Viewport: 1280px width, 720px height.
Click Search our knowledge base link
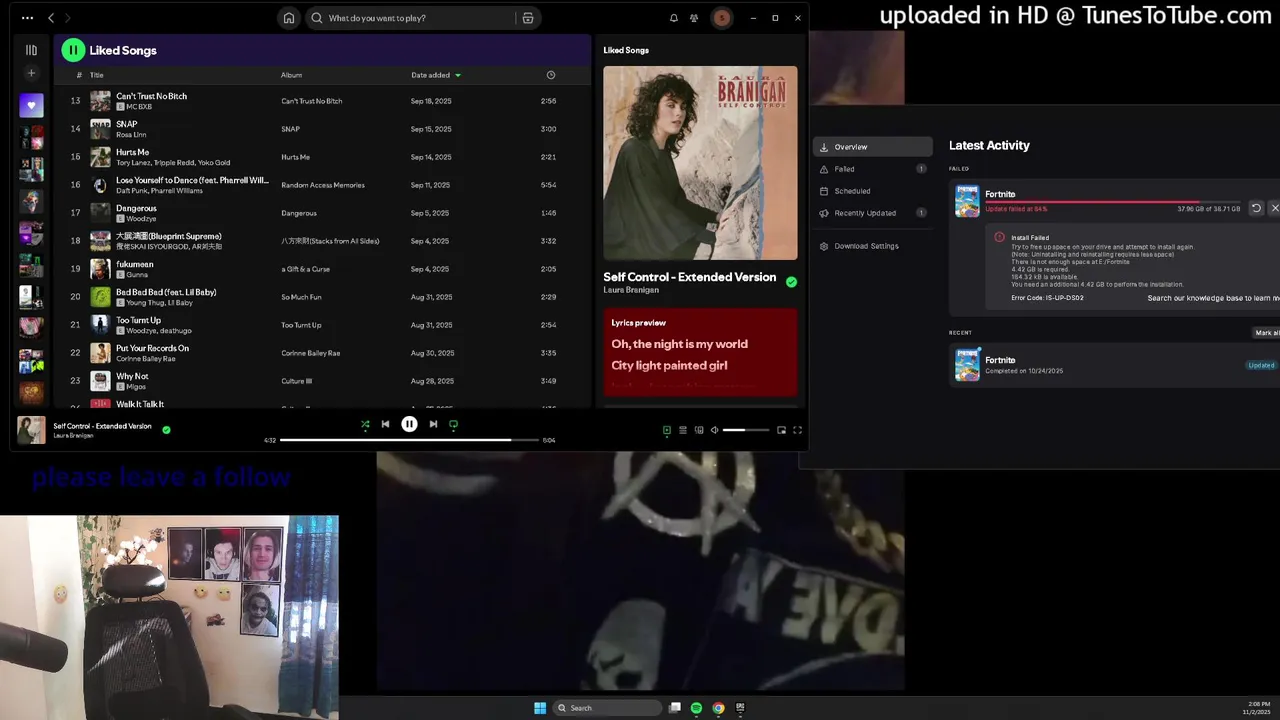click(1213, 298)
